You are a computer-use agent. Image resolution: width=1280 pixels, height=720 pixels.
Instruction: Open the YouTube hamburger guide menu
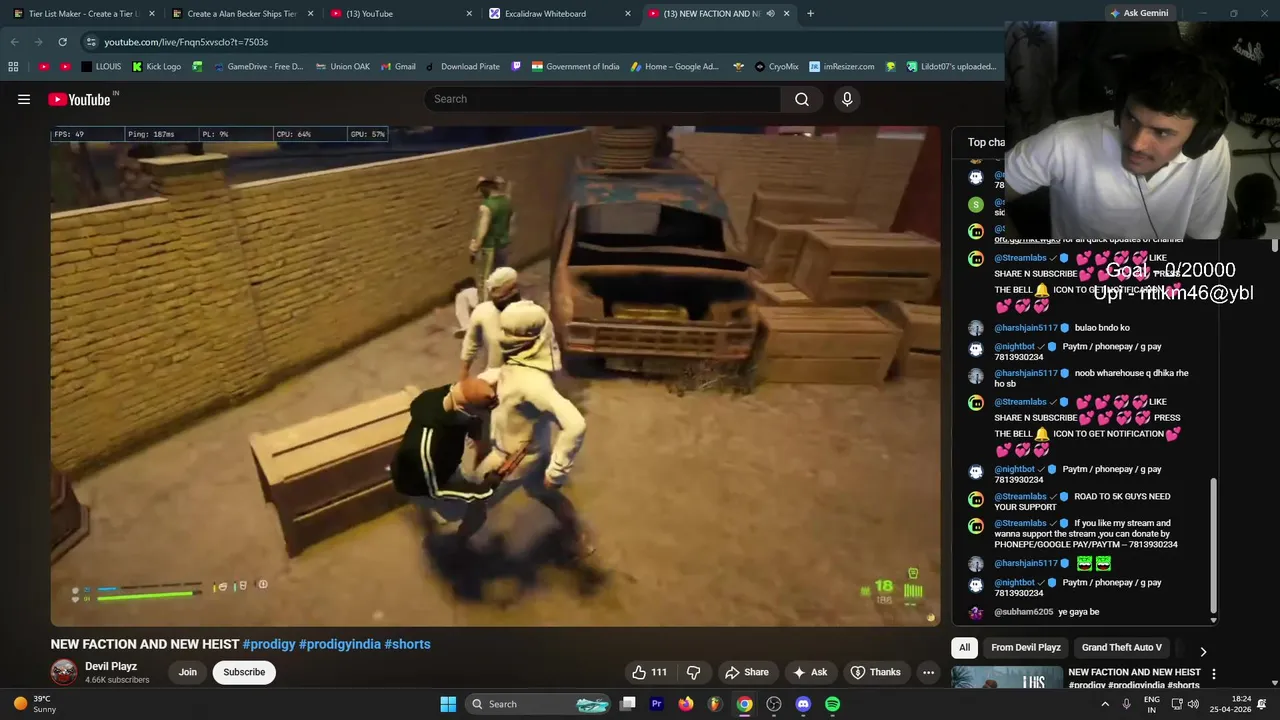(24, 99)
